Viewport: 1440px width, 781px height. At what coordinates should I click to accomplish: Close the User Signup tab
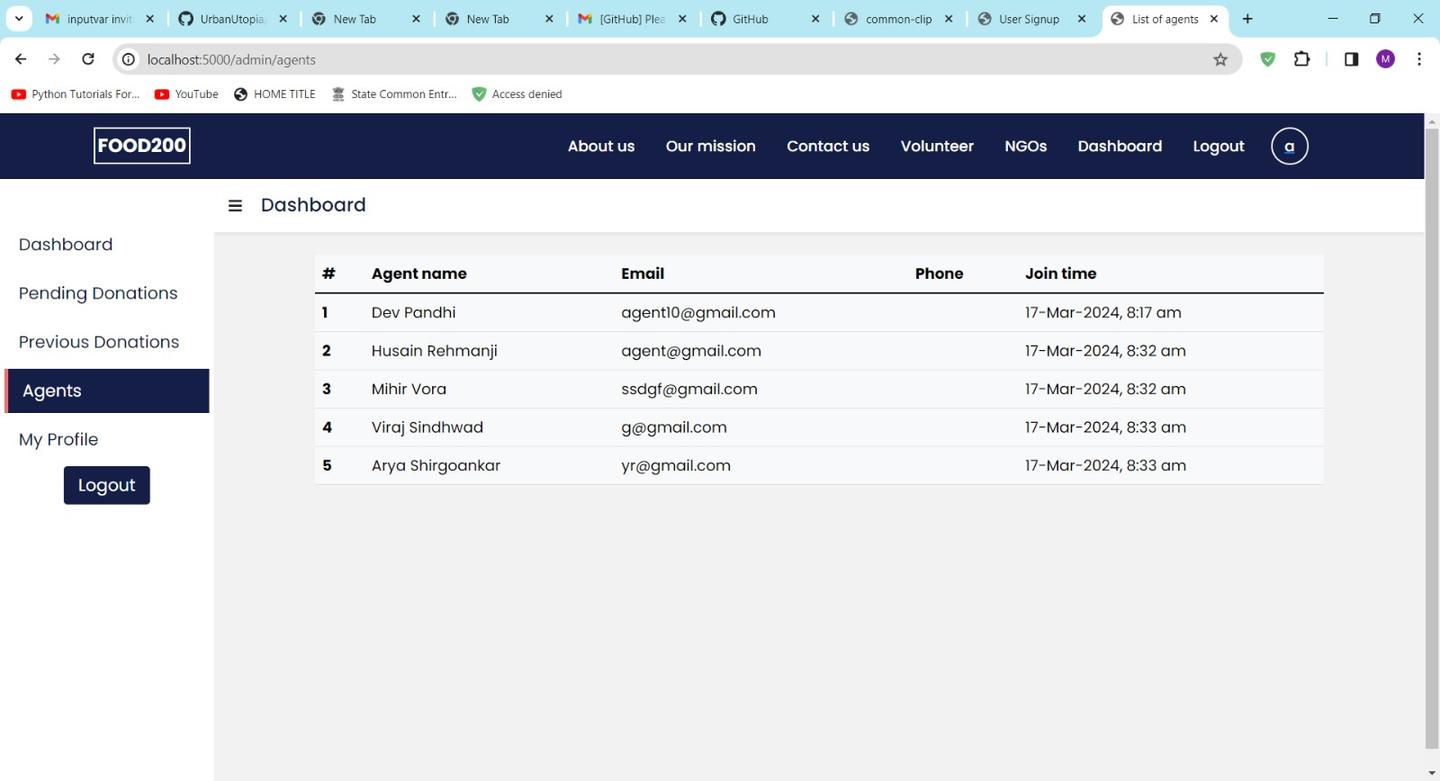click(1081, 19)
